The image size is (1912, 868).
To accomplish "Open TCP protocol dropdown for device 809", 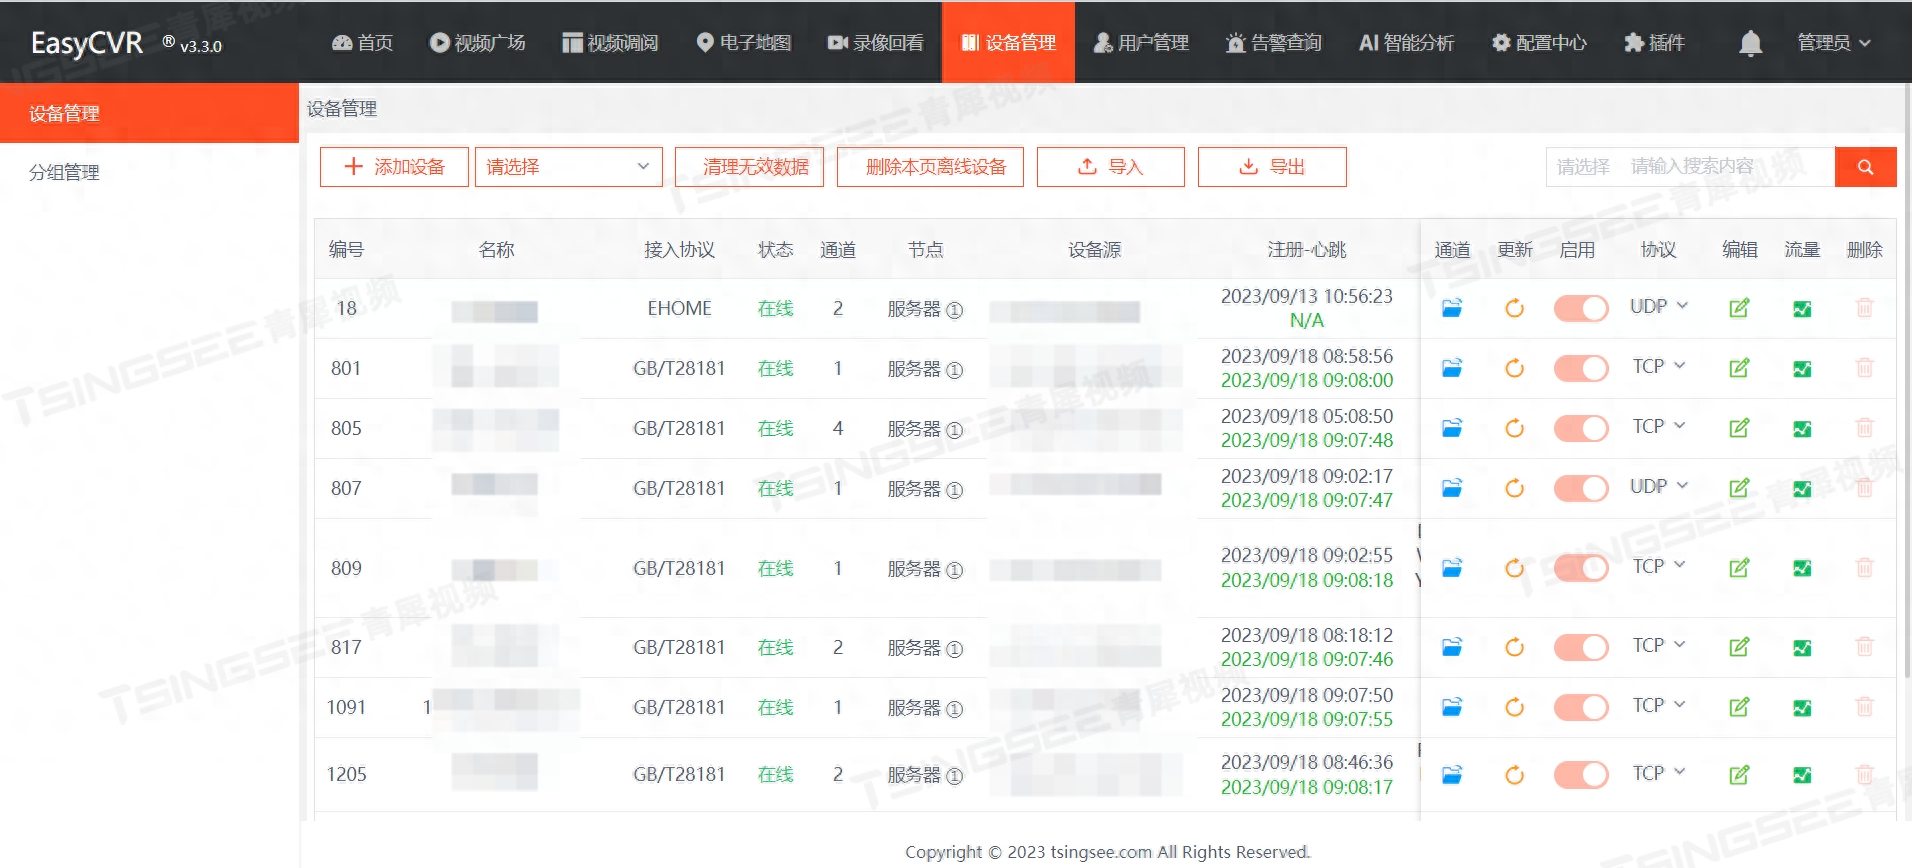I will tap(1658, 566).
